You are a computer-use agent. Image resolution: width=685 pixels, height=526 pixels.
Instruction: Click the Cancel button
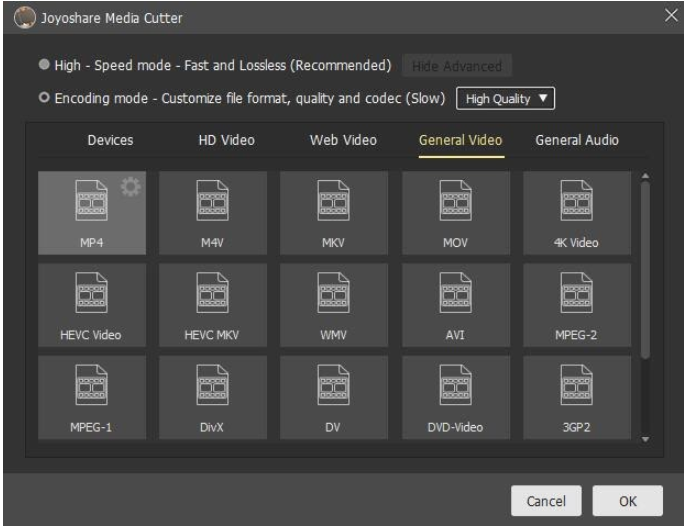click(546, 501)
